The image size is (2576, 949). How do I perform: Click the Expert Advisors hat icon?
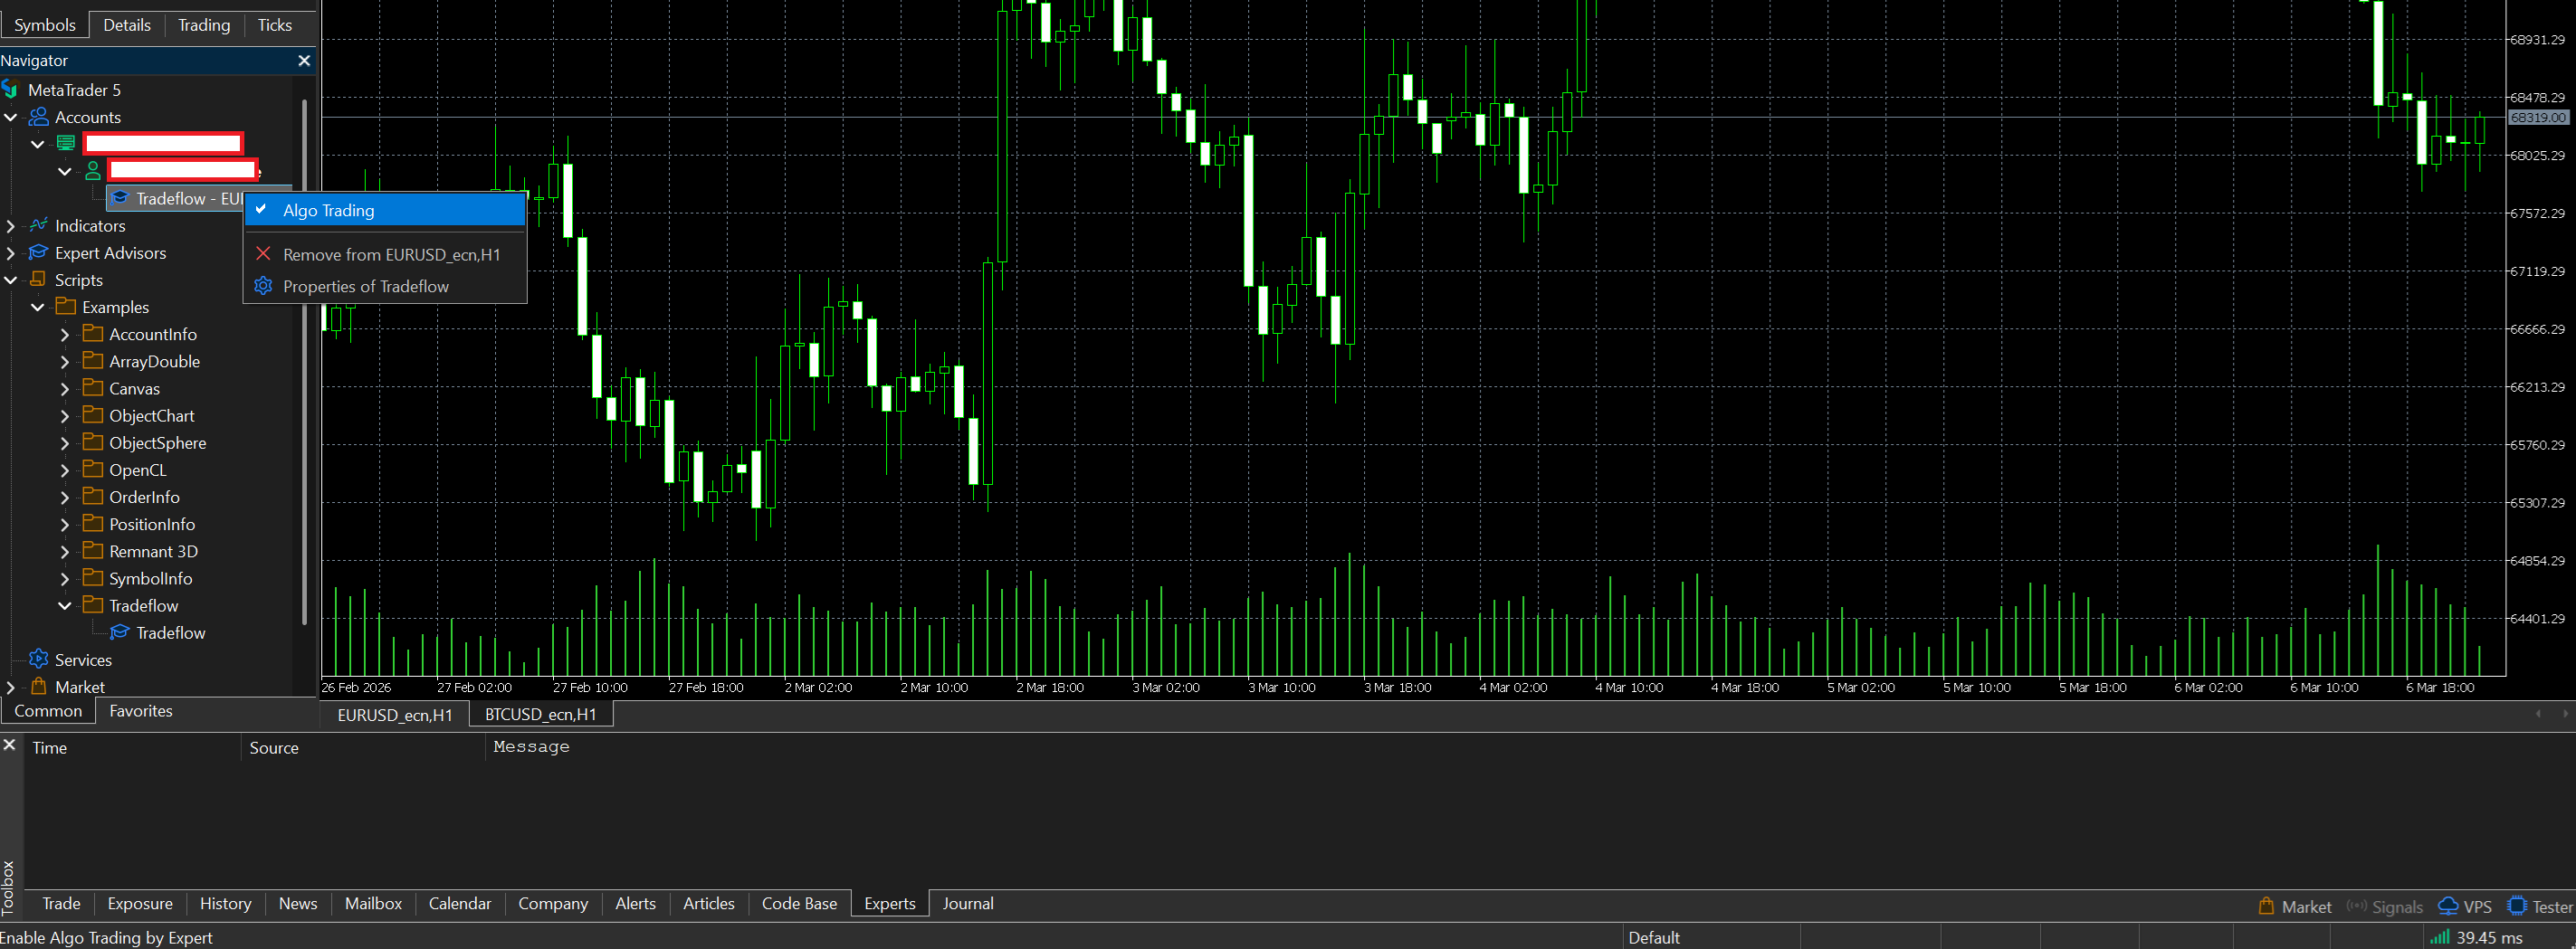click(39, 253)
